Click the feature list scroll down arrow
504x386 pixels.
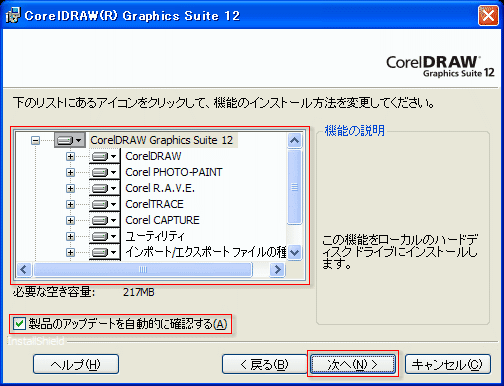[294, 252]
